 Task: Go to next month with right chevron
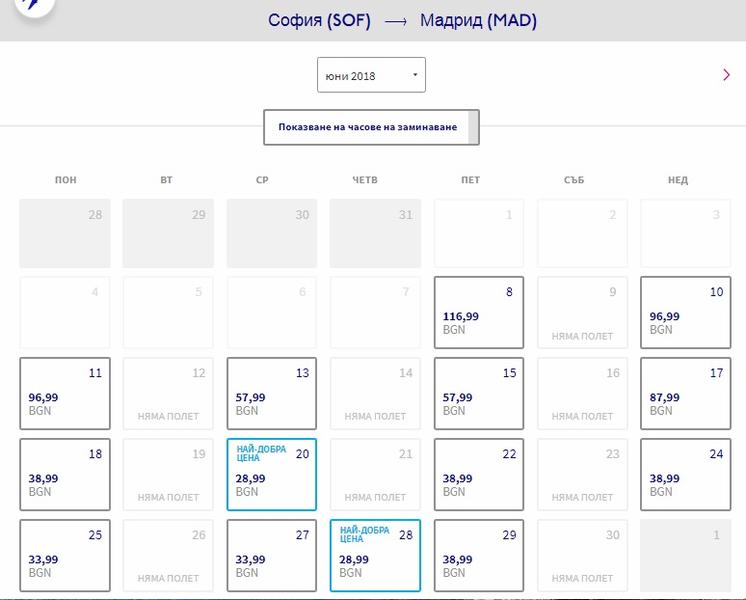click(726, 75)
